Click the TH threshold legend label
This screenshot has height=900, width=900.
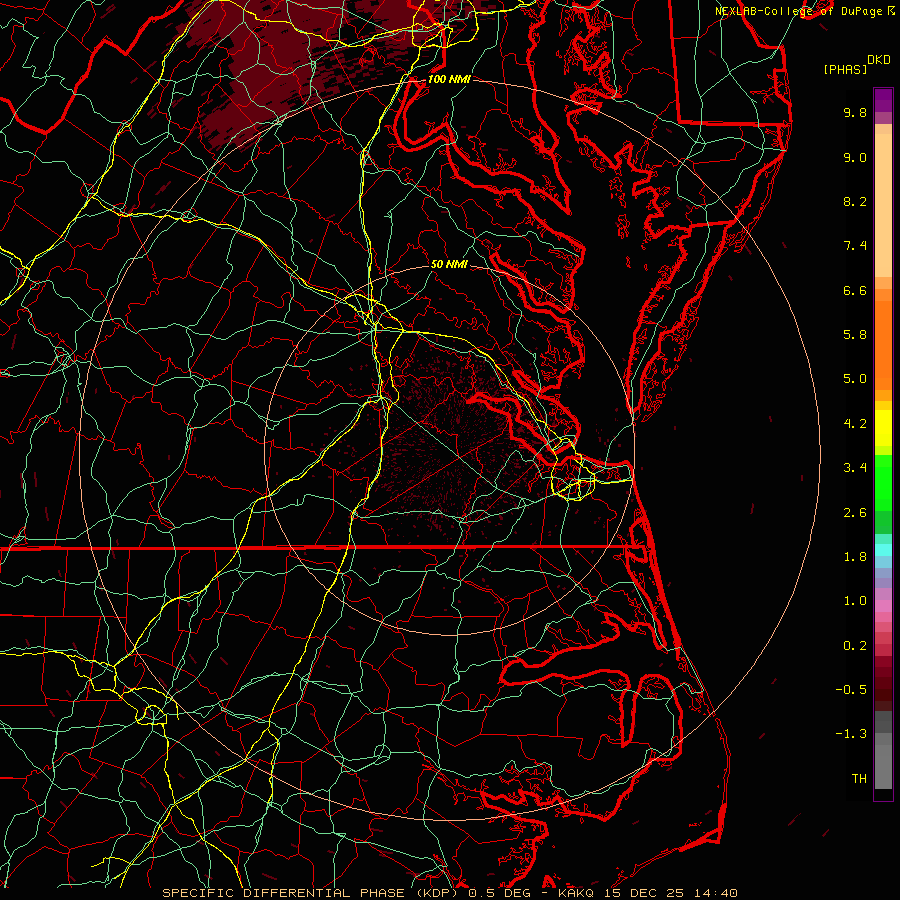[x=859, y=779]
